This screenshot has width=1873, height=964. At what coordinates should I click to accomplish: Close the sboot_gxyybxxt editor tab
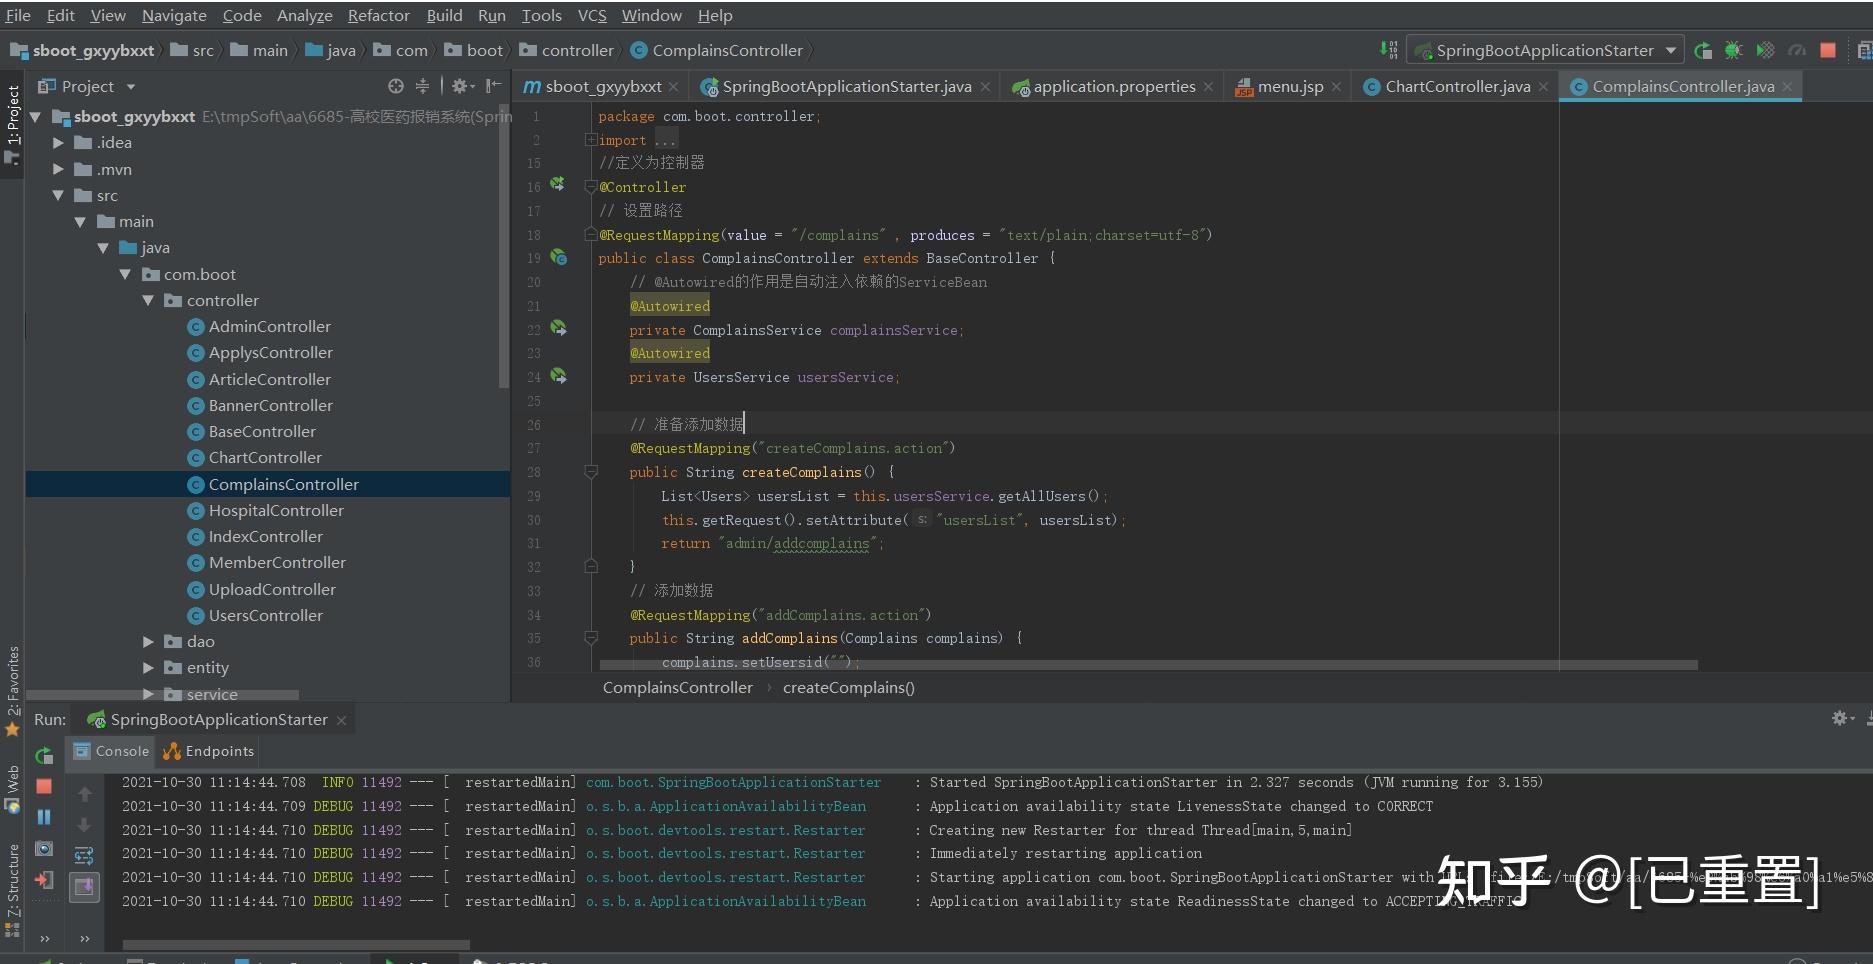click(674, 87)
